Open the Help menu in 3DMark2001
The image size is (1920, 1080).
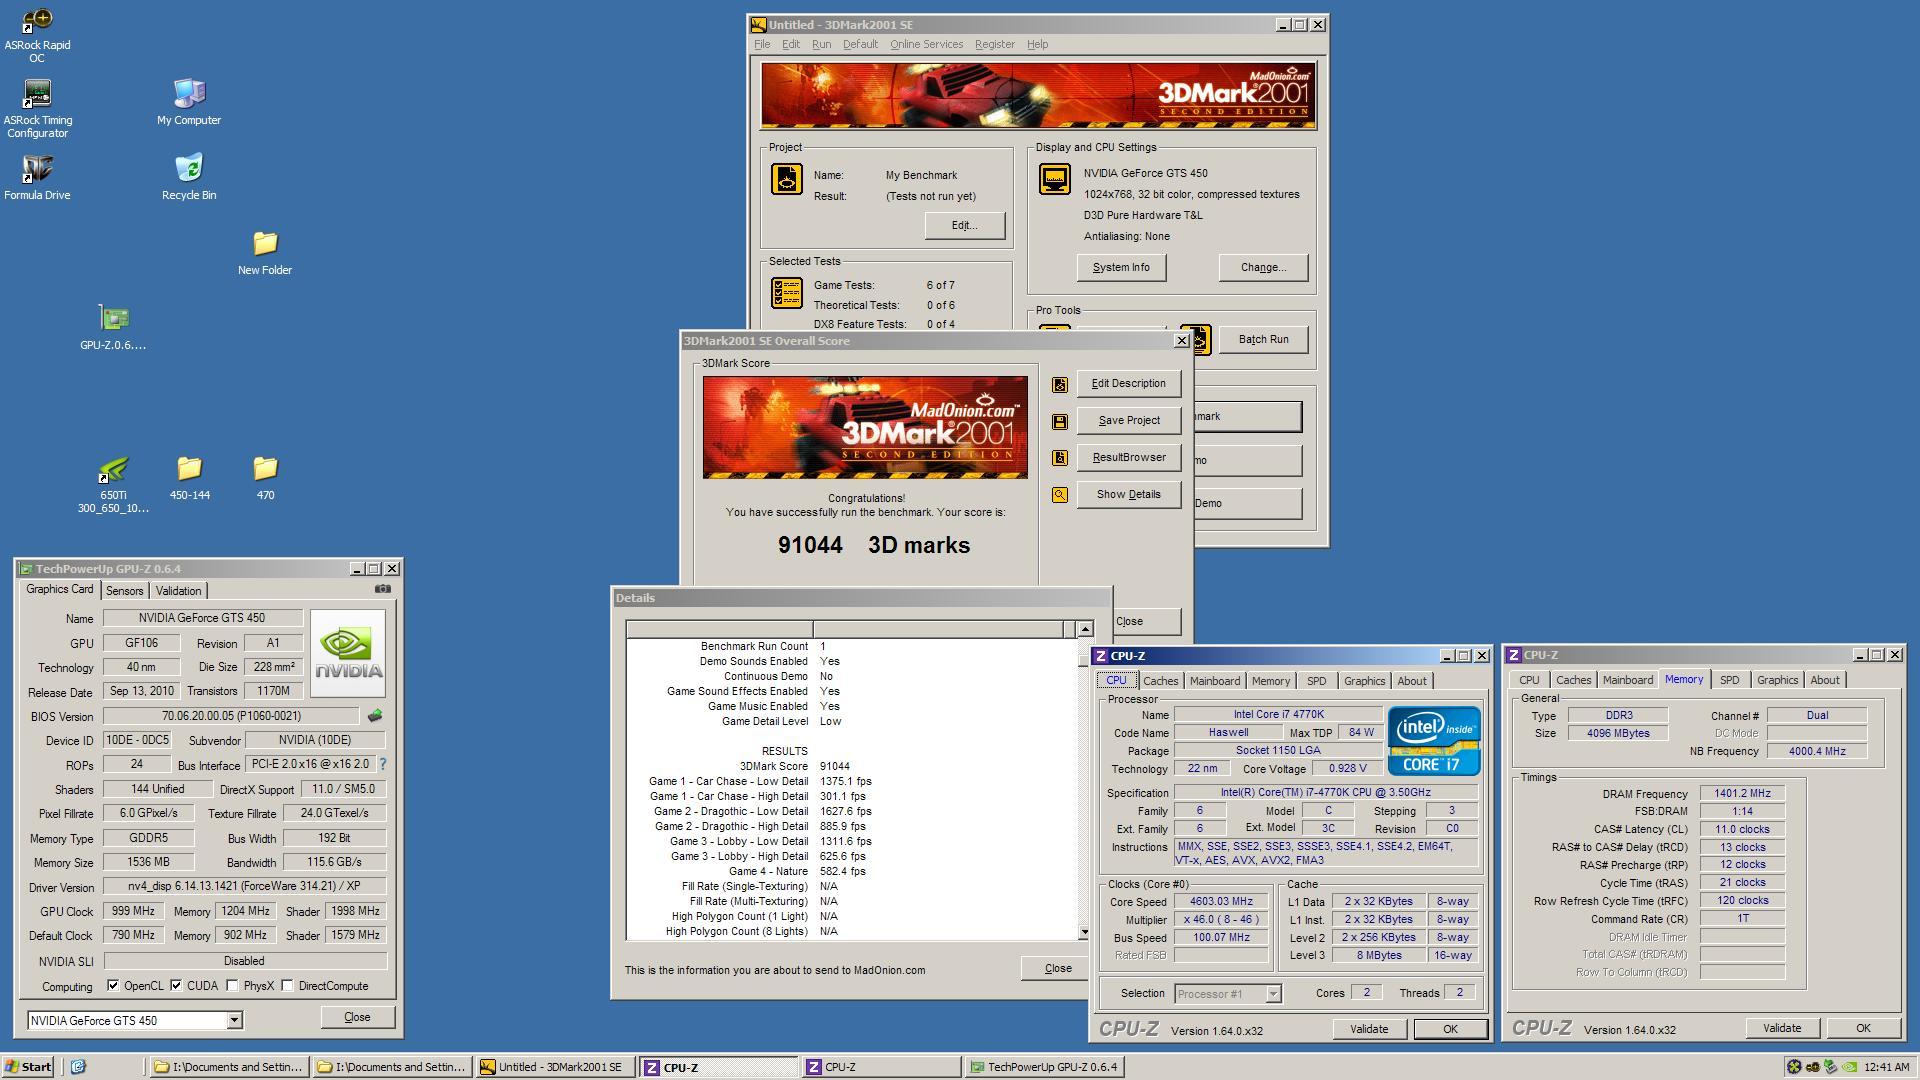pos(1038,44)
